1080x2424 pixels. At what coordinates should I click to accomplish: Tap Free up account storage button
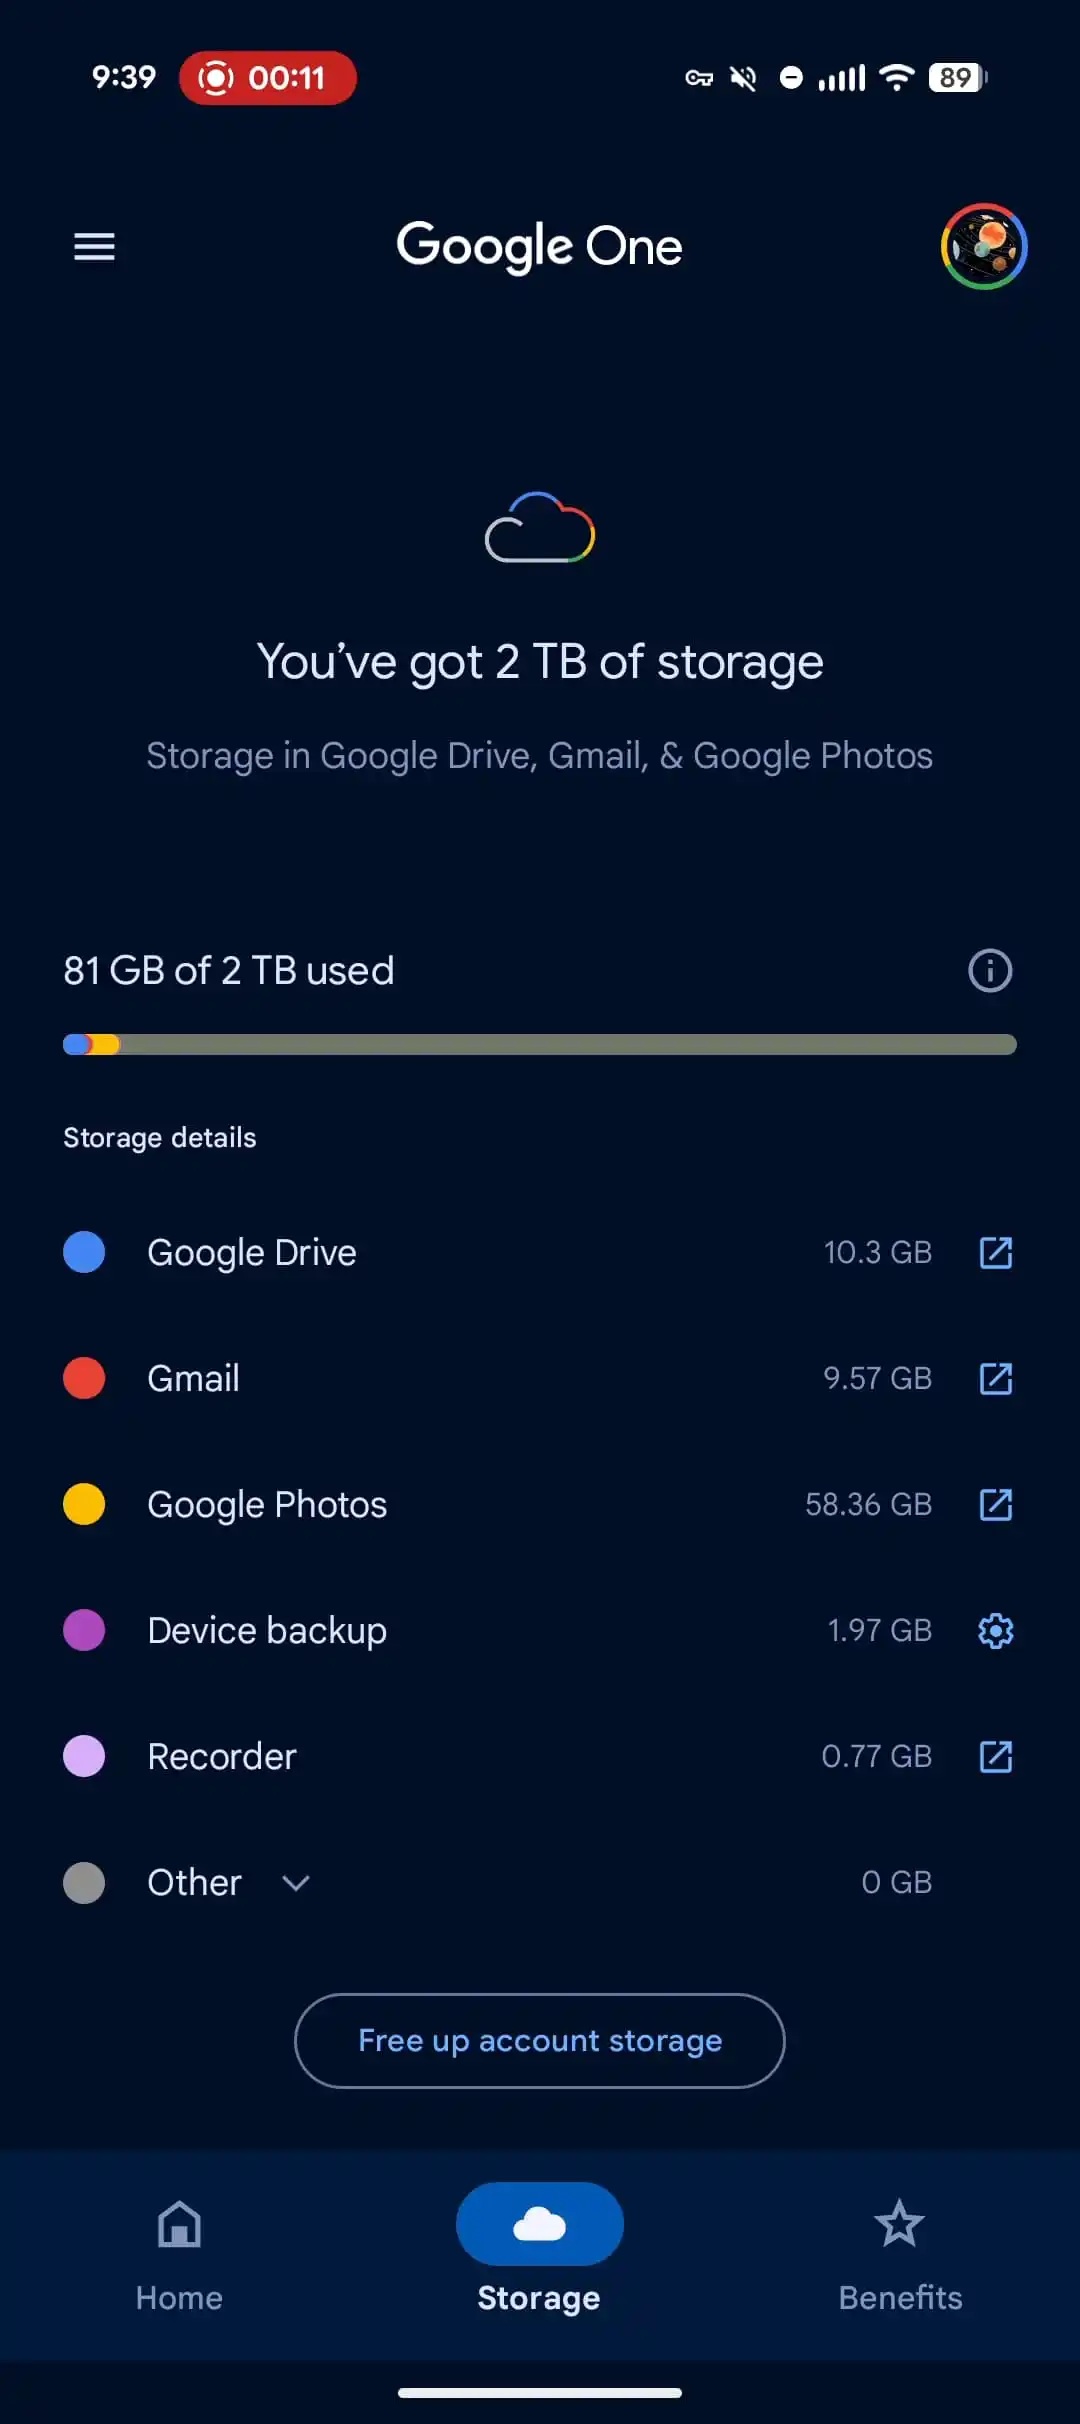tap(540, 2040)
